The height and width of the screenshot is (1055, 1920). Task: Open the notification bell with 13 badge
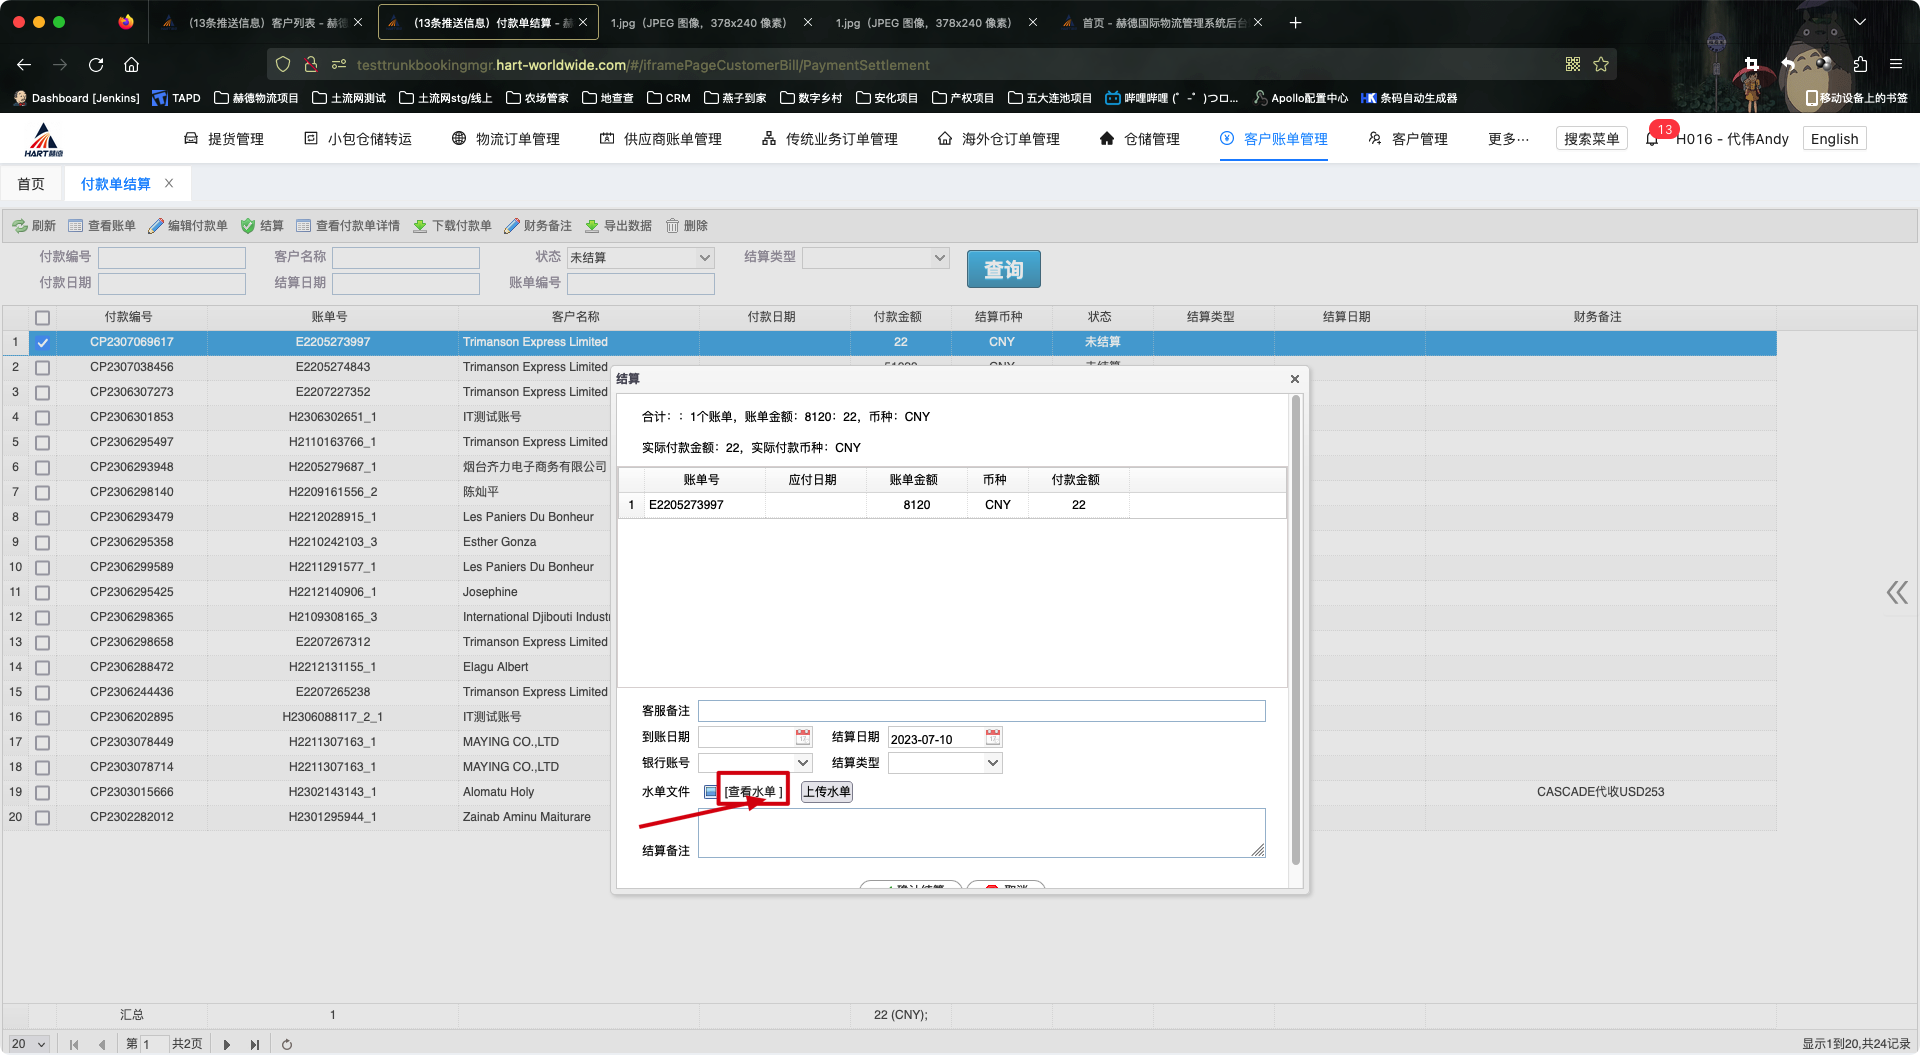point(1652,139)
